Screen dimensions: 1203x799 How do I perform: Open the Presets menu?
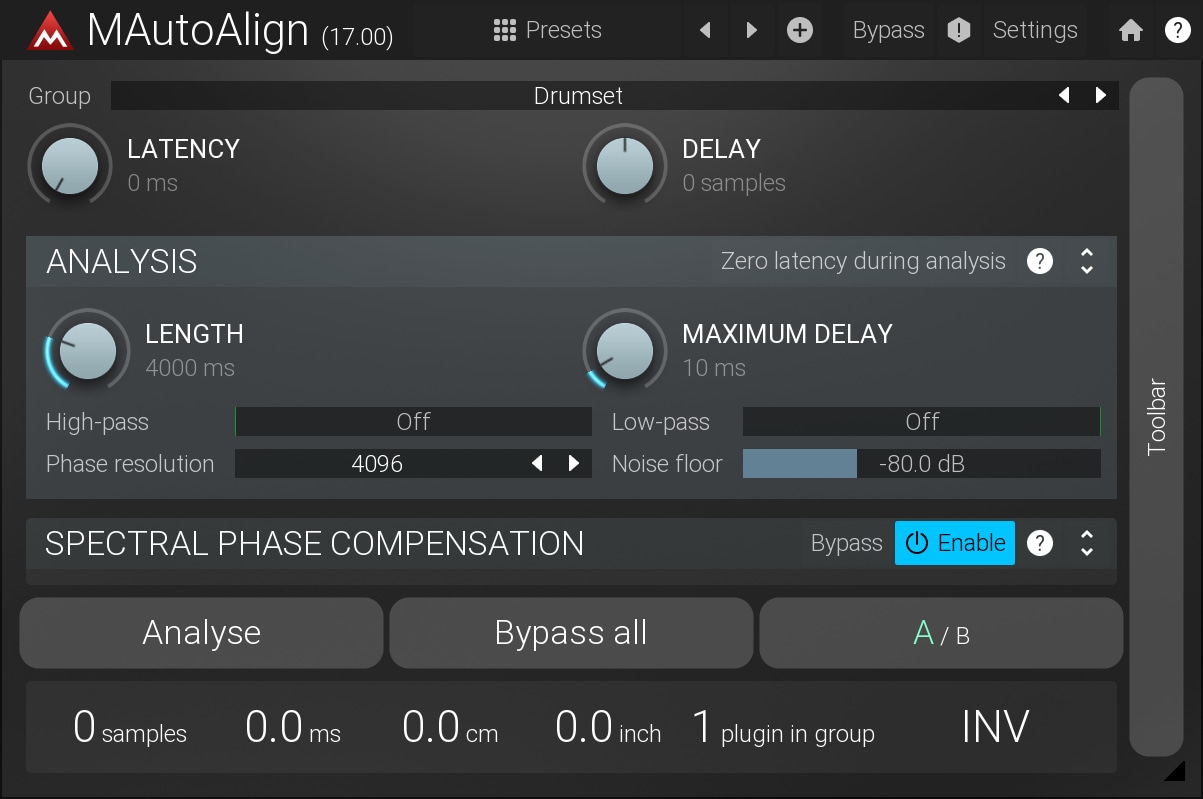[x=548, y=31]
